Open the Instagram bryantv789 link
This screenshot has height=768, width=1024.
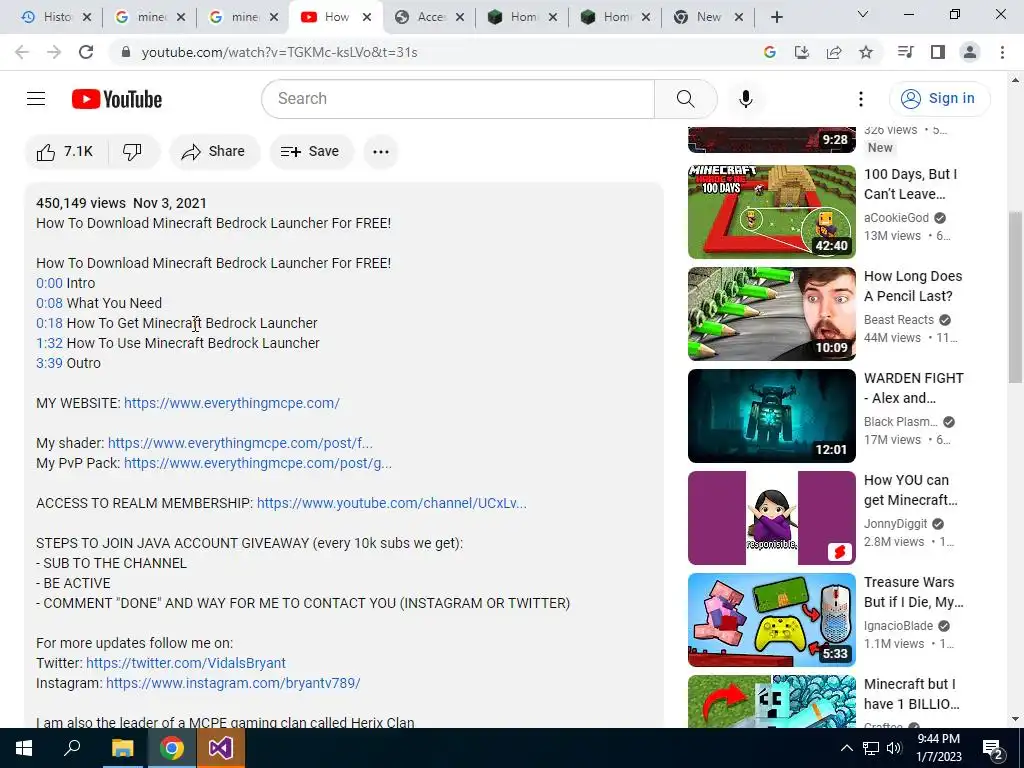click(233, 683)
